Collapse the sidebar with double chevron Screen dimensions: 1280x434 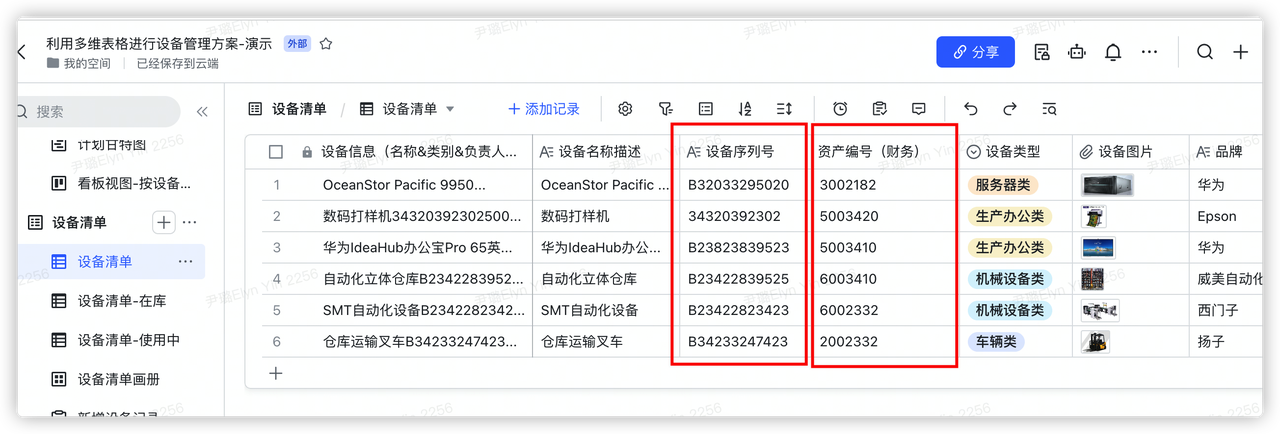[202, 112]
